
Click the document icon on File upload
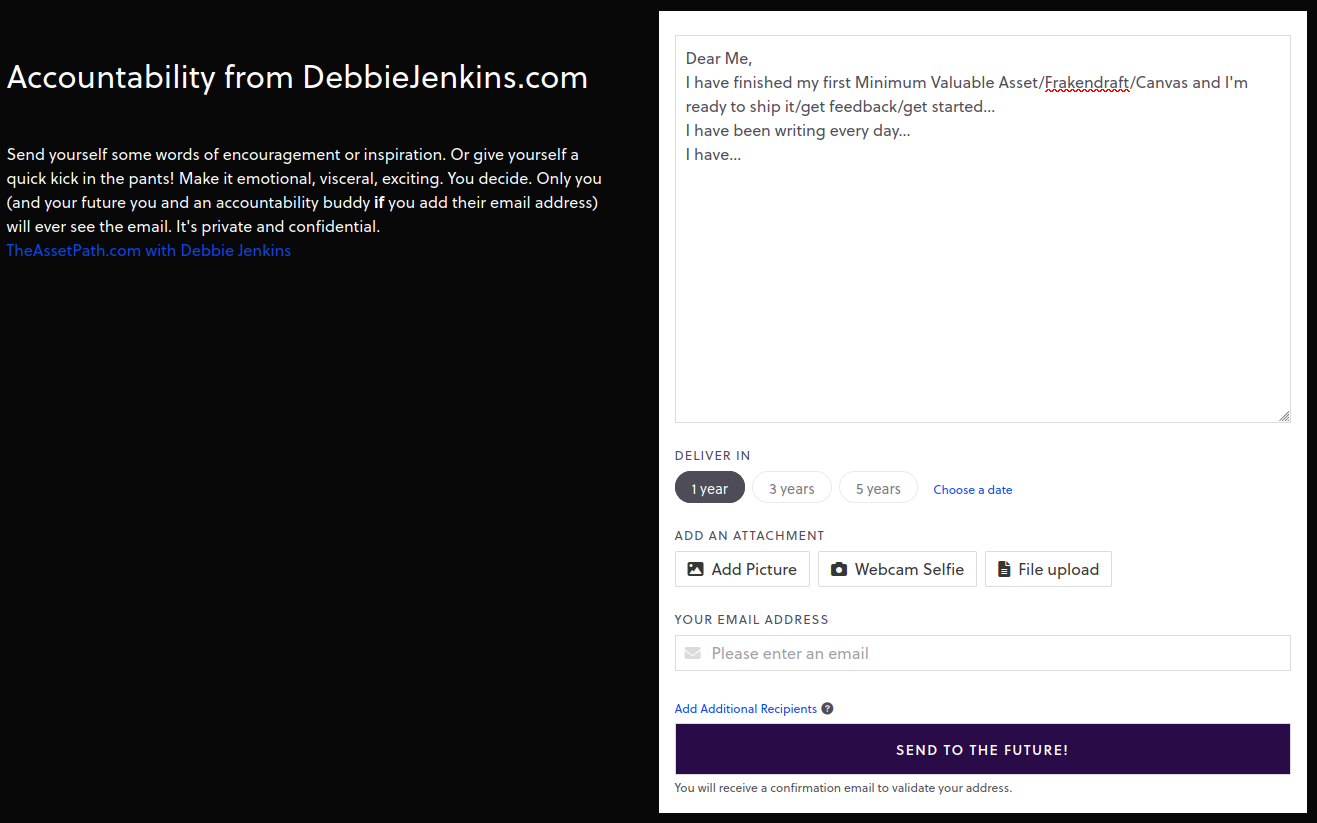point(1004,569)
